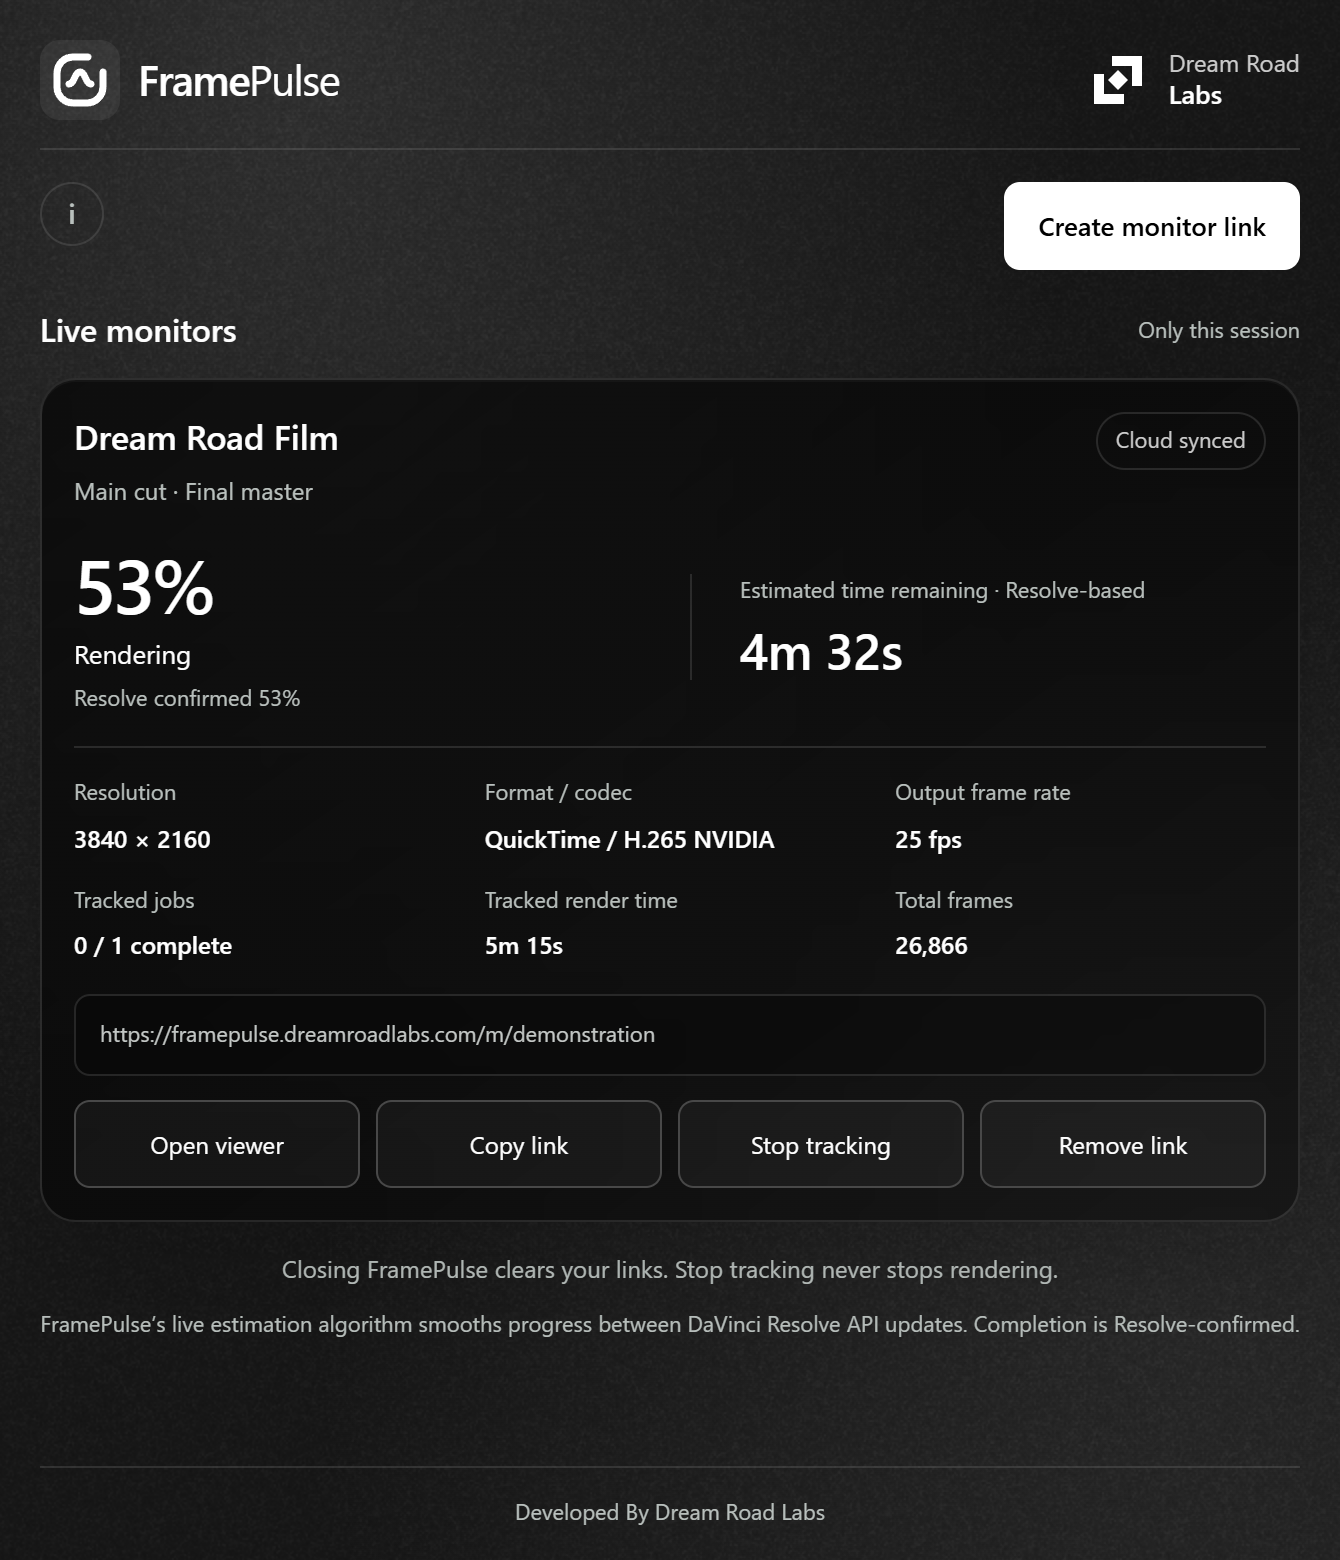Click the live estimation algorithm note
Screen dimensions: 1340x1560
pyautogui.click(x=670, y=1324)
